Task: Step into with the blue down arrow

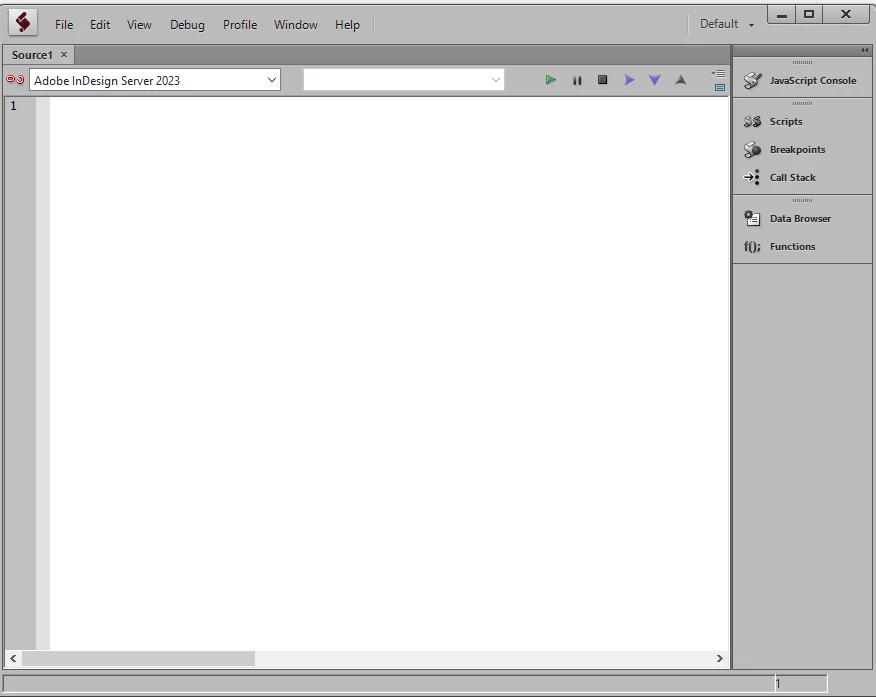Action: pos(654,80)
